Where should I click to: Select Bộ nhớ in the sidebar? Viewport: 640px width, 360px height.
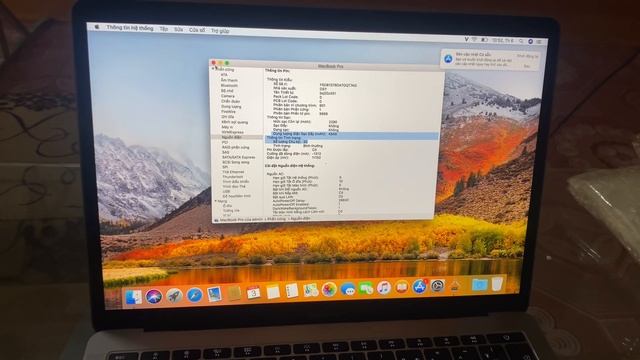click(227, 91)
